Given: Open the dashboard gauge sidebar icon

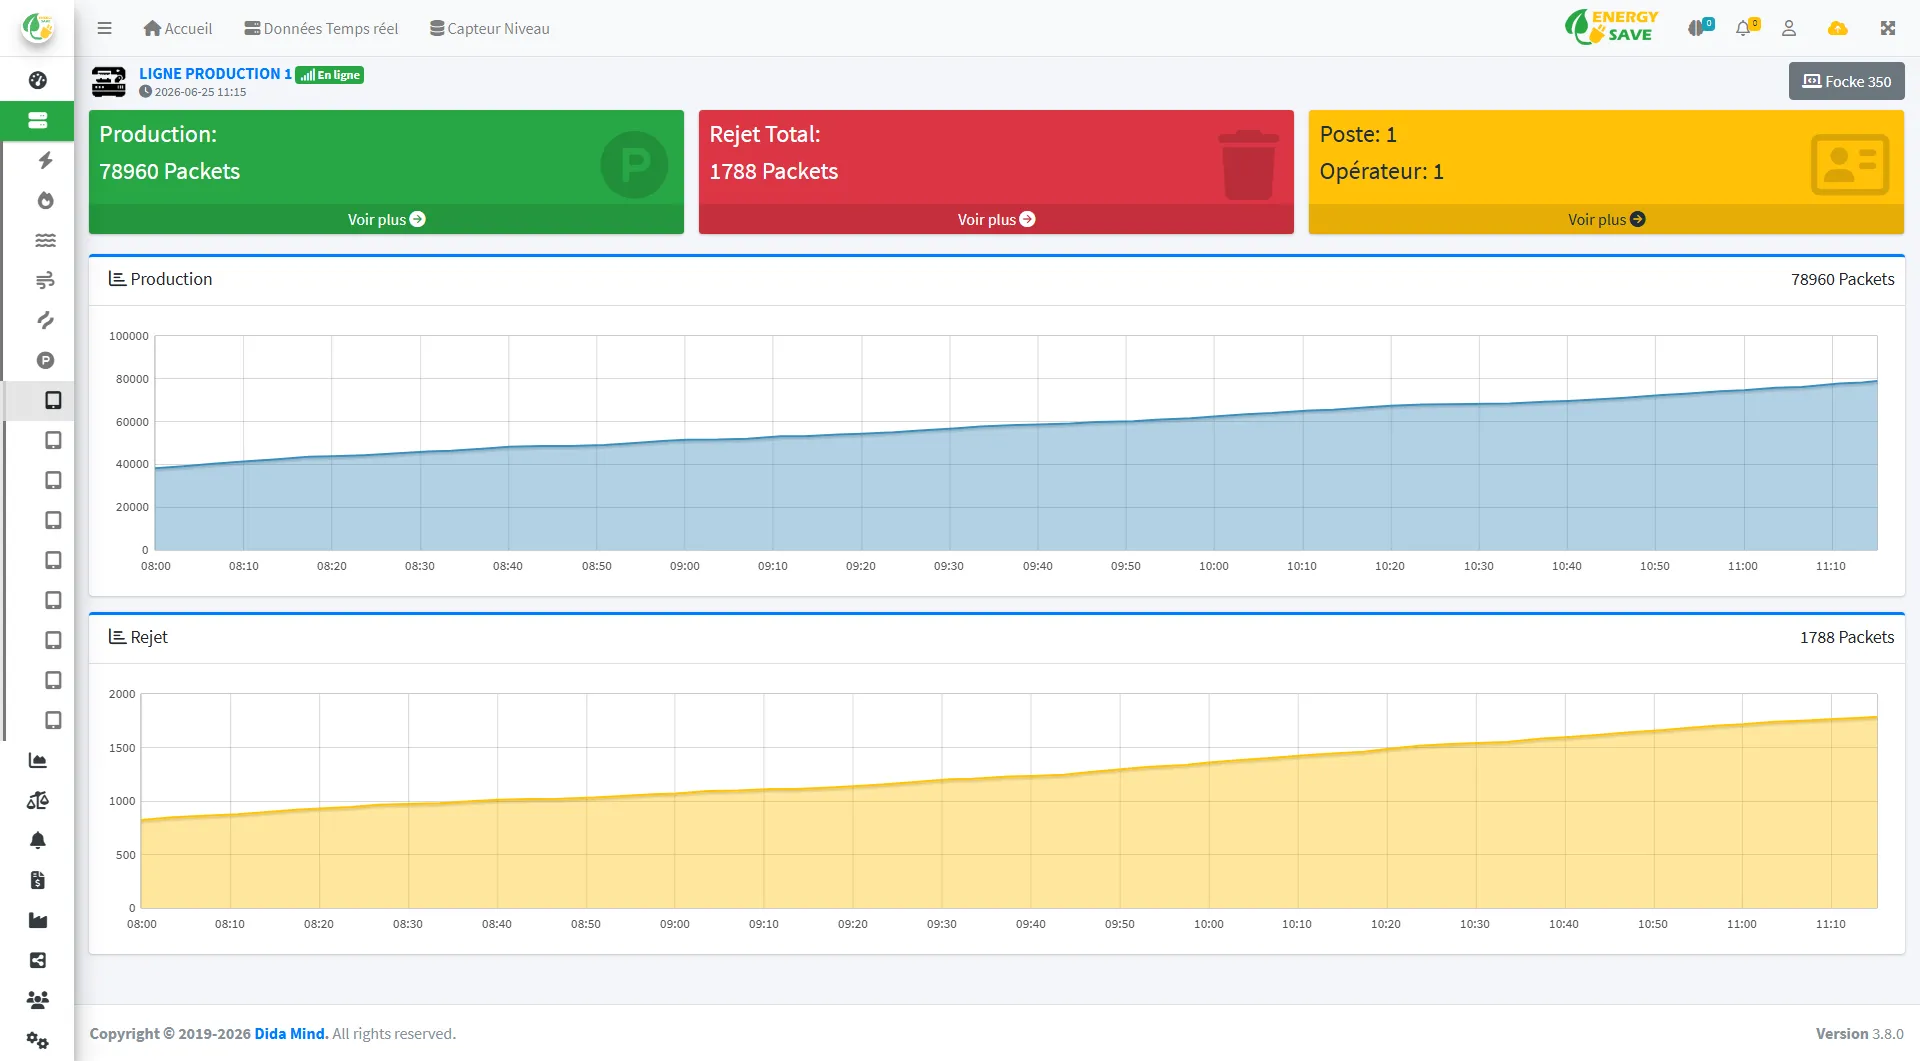Looking at the screenshot, I should pyautogui.click(x=38, y=80).
